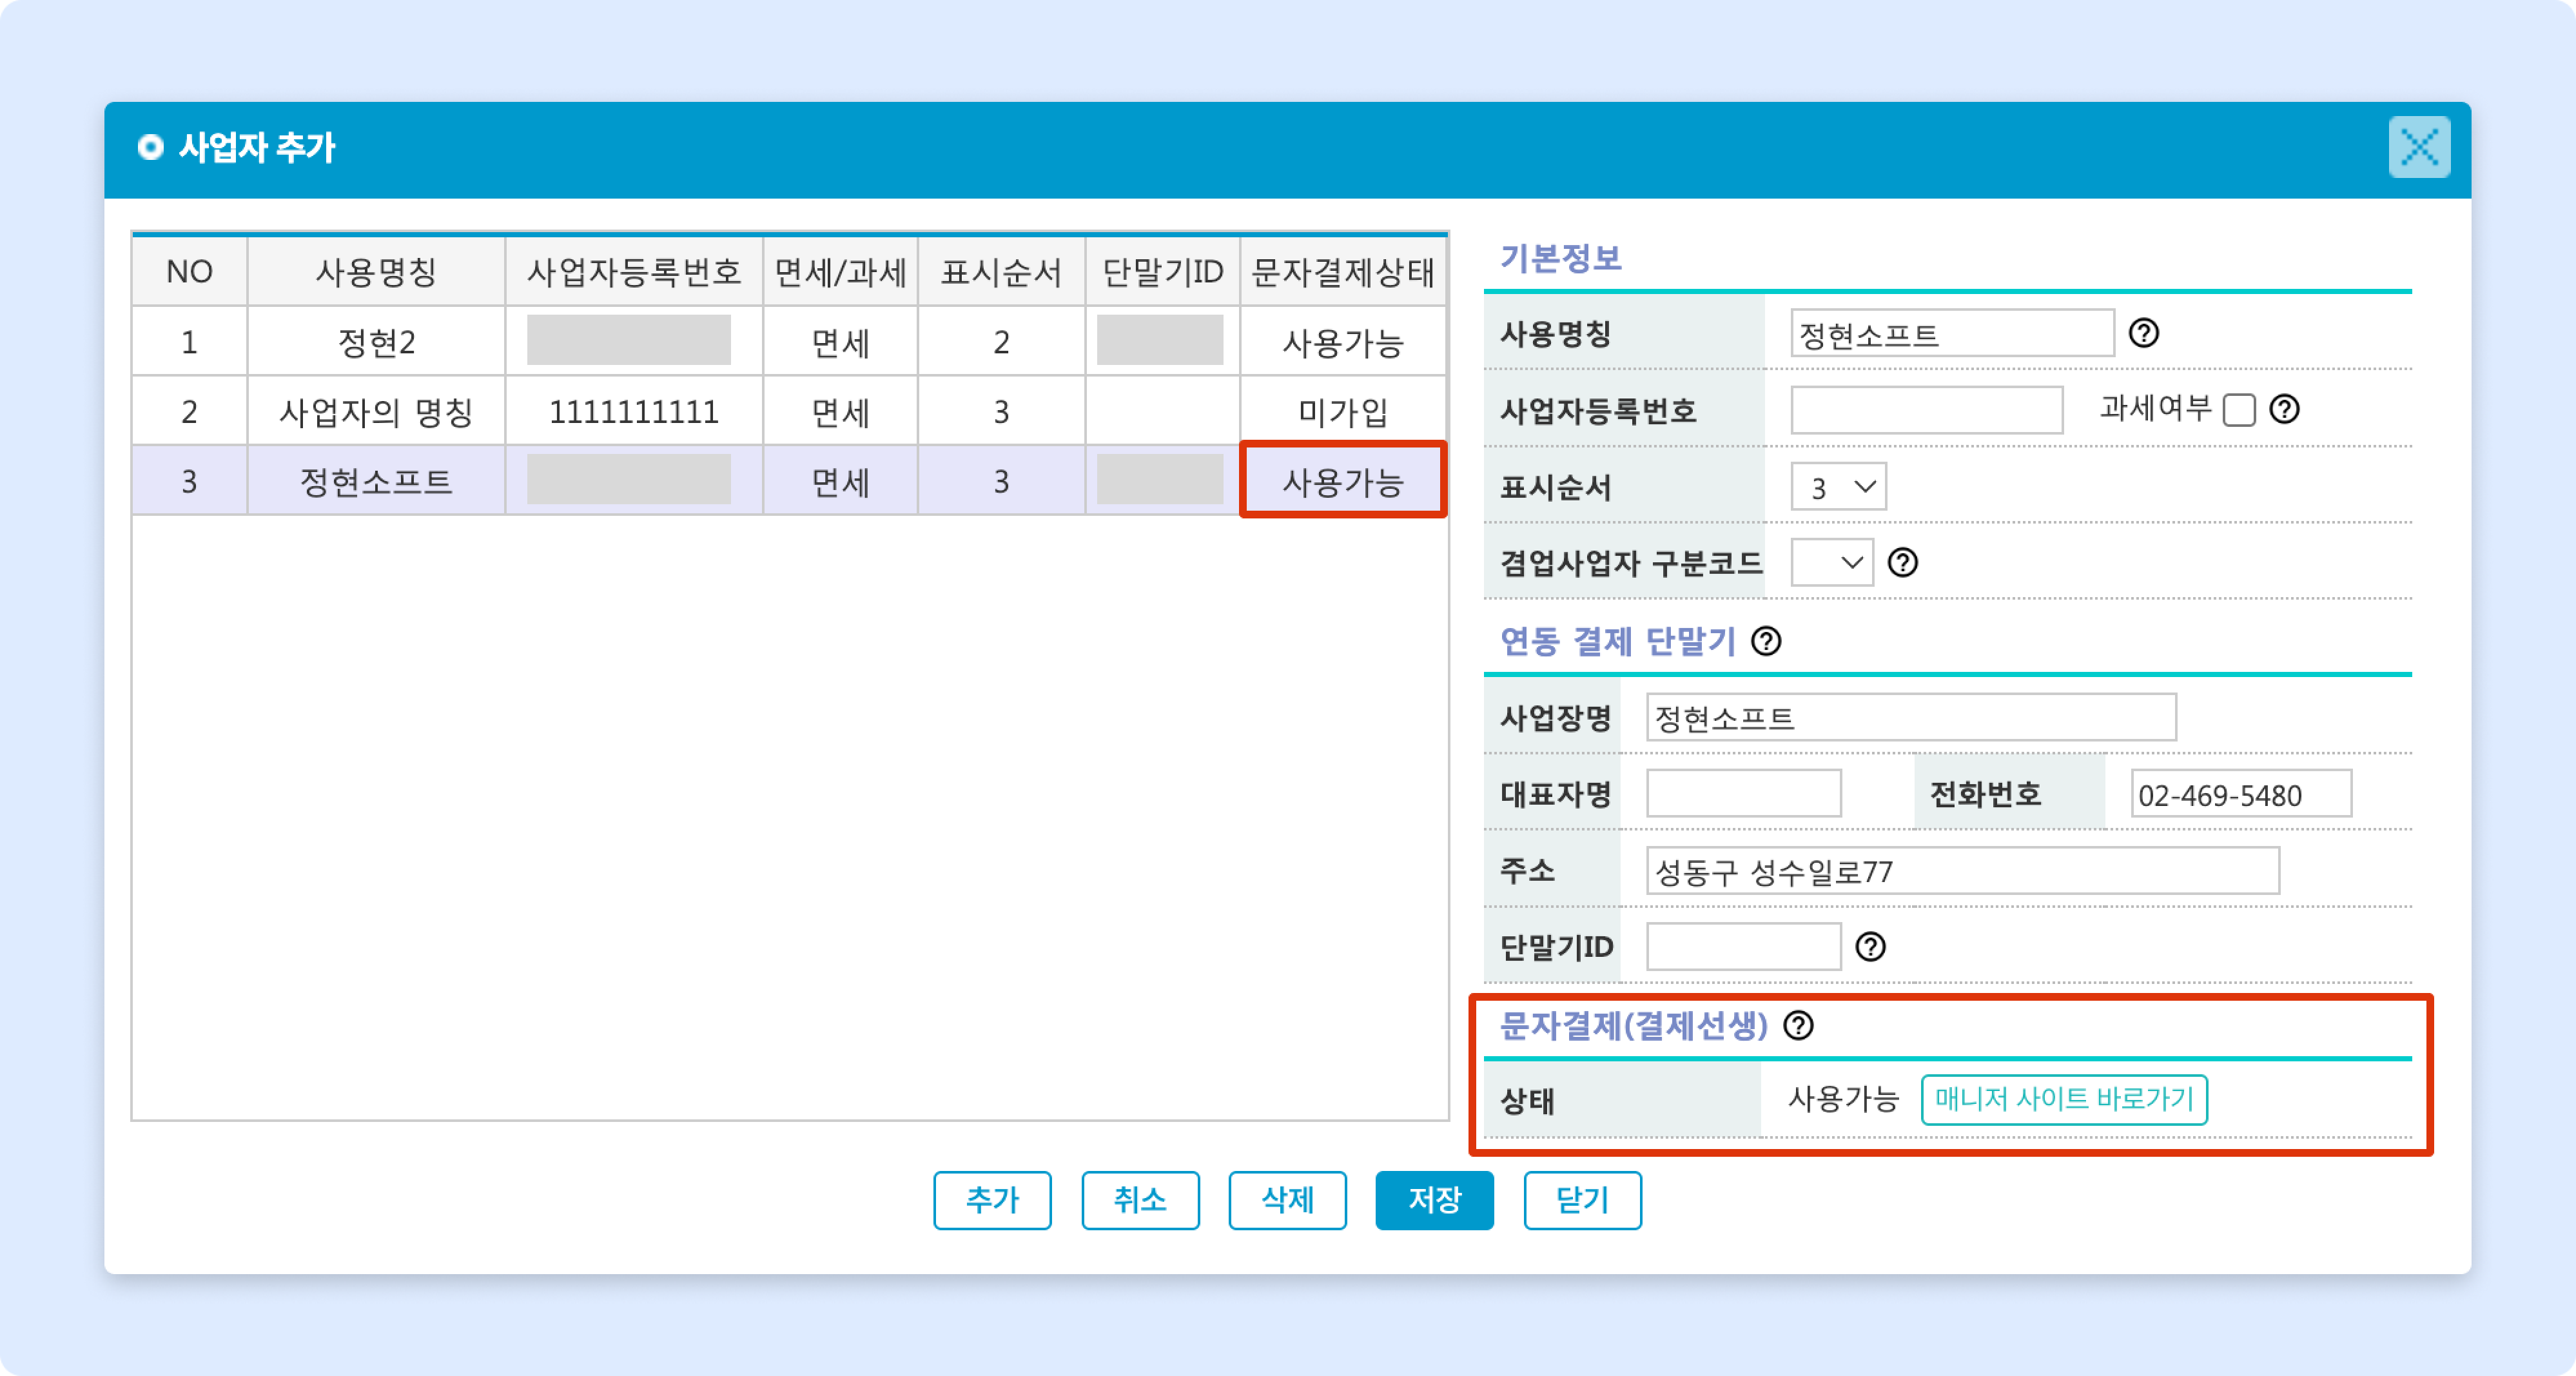This screenshot has height=1376, width=2576.
Task: Click help icon beside 문자결제(결제선생) heading
Action: tap(1798, 1025)
